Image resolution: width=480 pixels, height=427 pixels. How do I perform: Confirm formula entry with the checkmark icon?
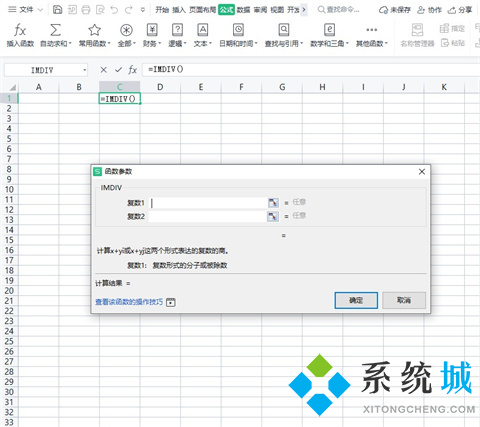pyautogui.click(x=118, y=70)
